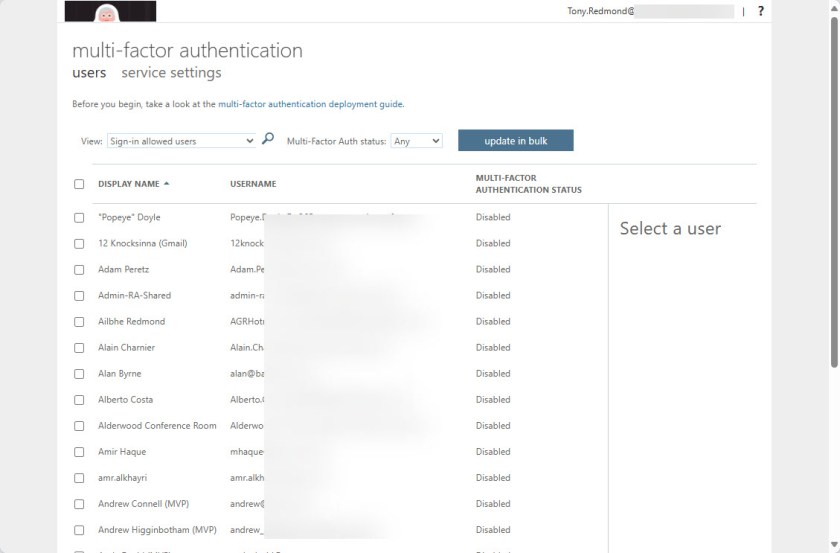Click the multi-factor authentication page title
This screenshot has width=840, height=553.
click(x=188, y=50)
